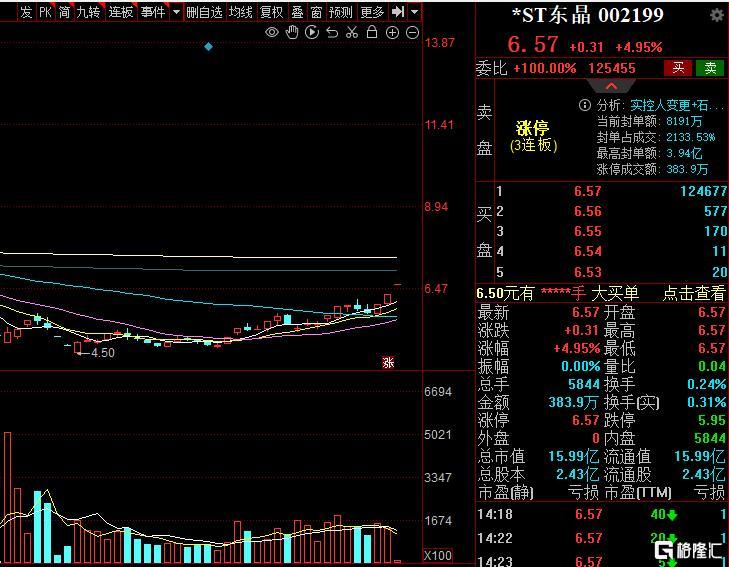
Task: Click buy level 5 price 6.53
Action: pos(587,272)
